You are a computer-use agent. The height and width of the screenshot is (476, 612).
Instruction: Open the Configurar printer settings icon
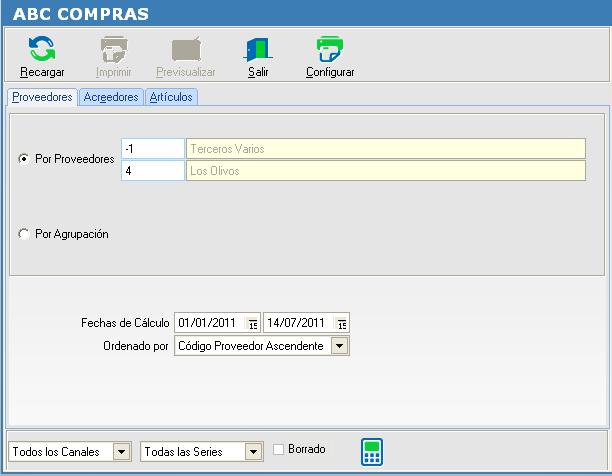(330, 49)
